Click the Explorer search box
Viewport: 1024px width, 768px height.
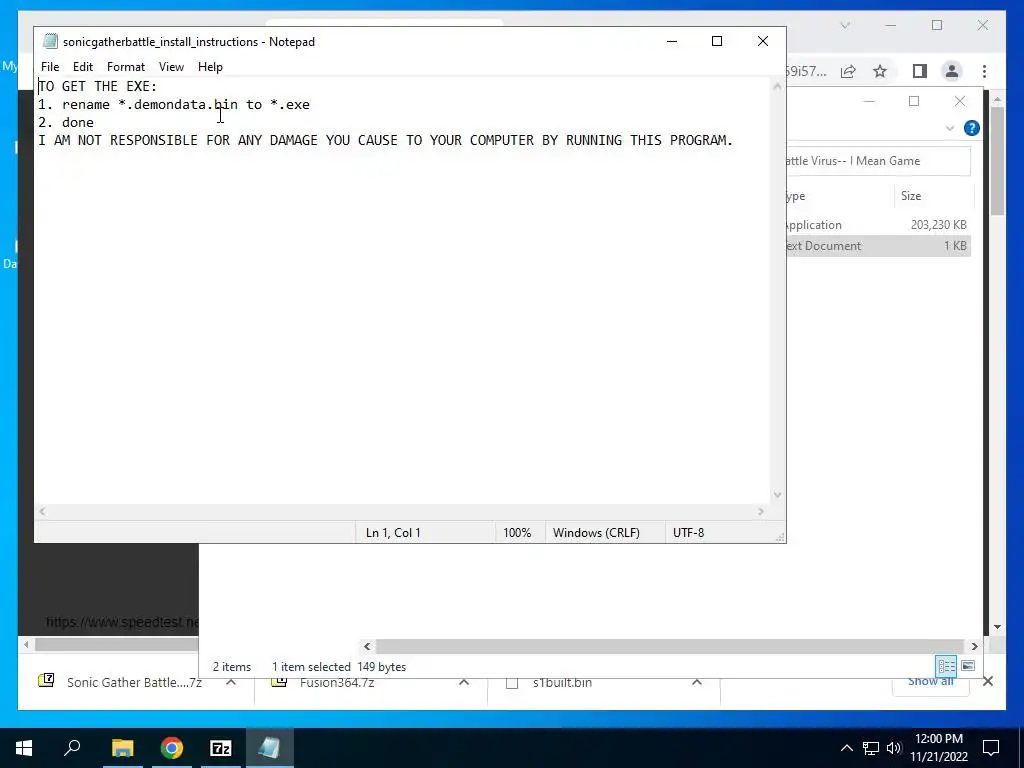878,161
